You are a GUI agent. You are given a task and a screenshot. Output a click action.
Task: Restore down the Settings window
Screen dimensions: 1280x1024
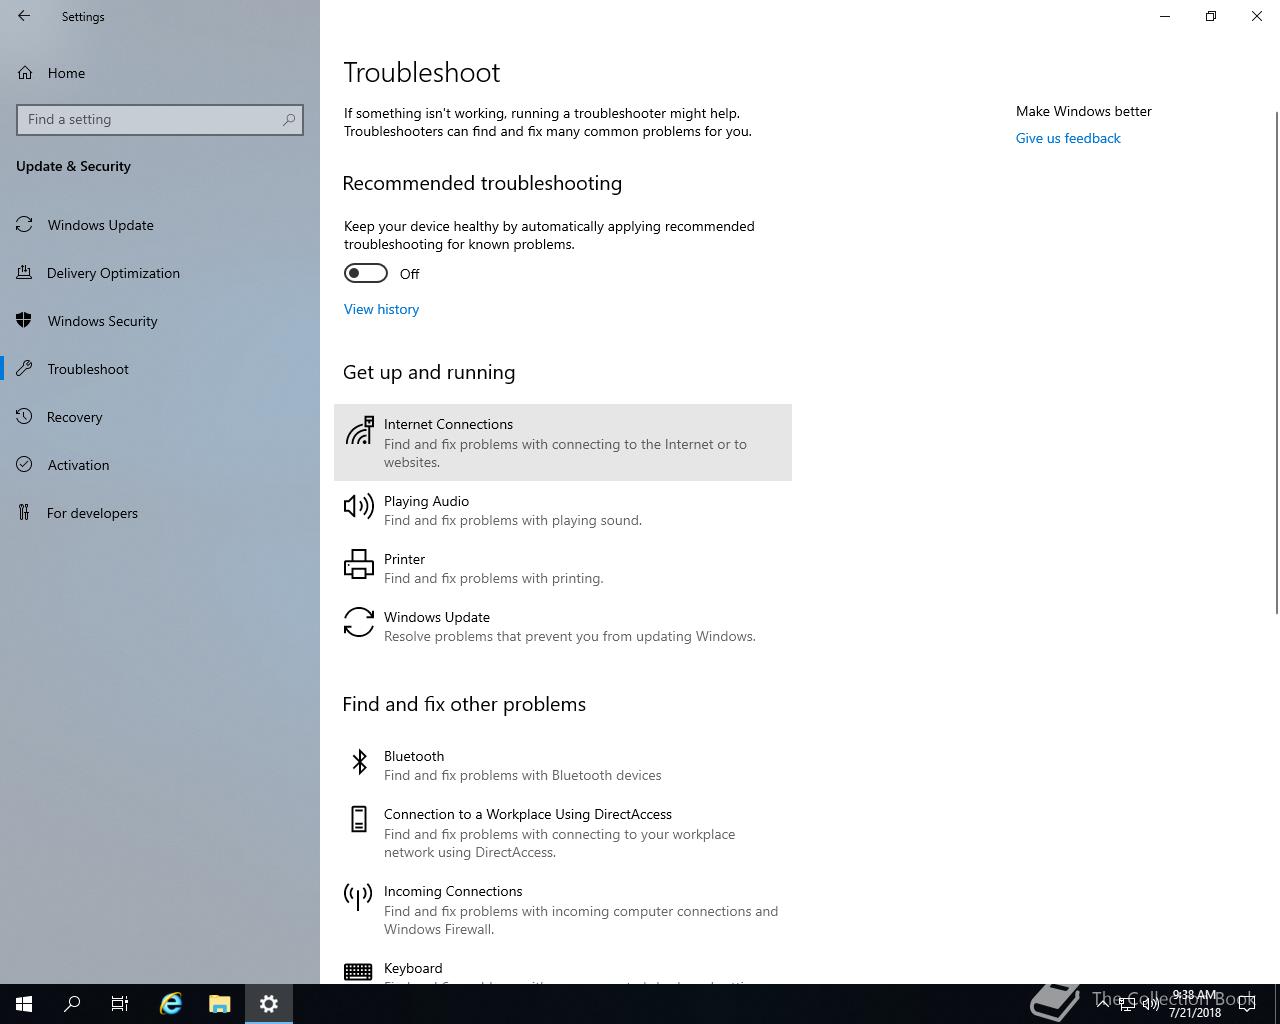pyautogui.click(x=1211, y=16)
